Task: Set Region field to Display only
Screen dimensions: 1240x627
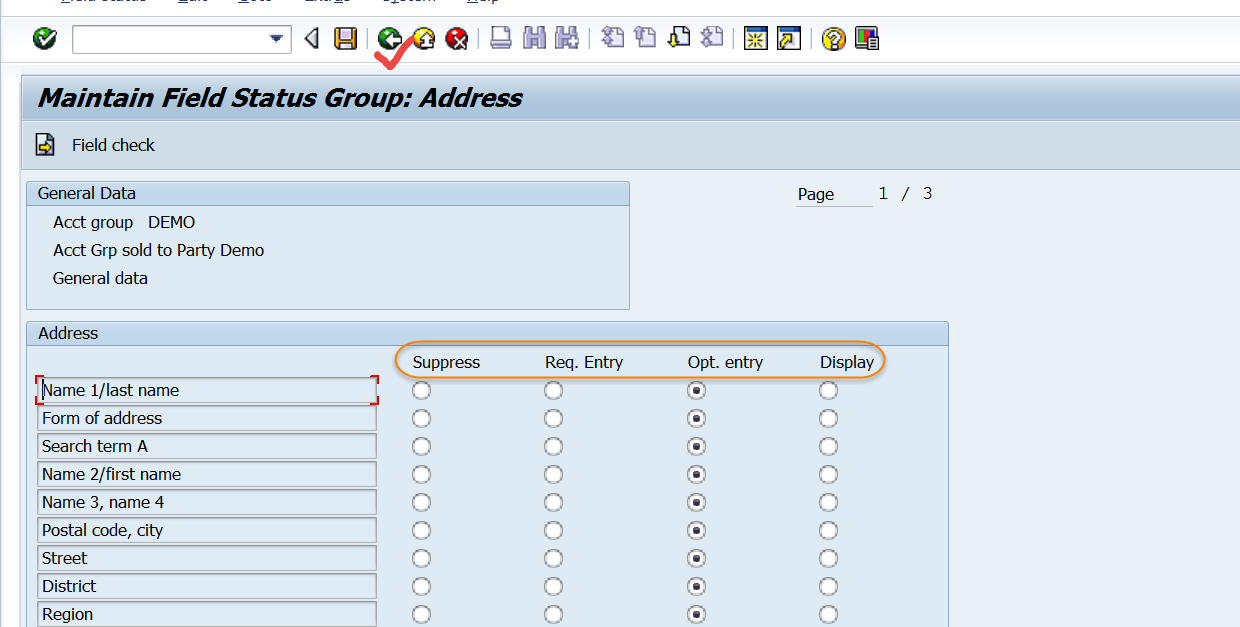Action: point(828,614)
